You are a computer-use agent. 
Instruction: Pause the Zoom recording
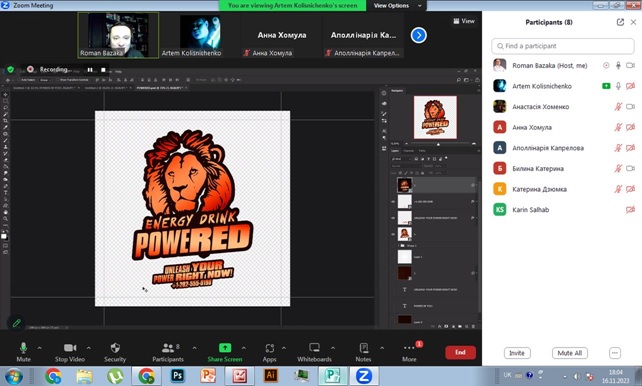90,70
